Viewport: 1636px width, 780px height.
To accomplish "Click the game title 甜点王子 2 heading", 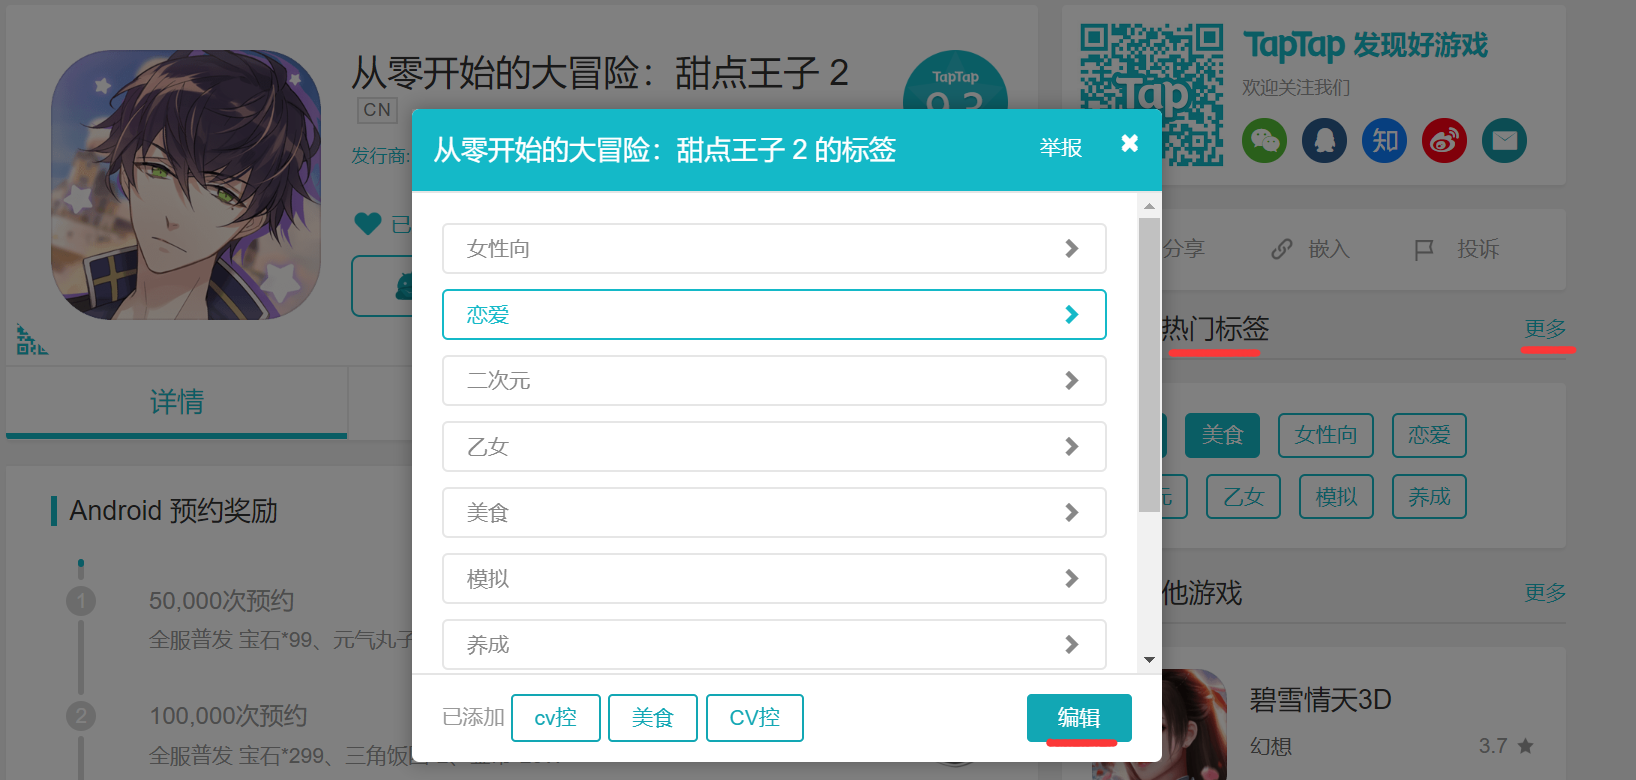I will (x=600, y=73).
